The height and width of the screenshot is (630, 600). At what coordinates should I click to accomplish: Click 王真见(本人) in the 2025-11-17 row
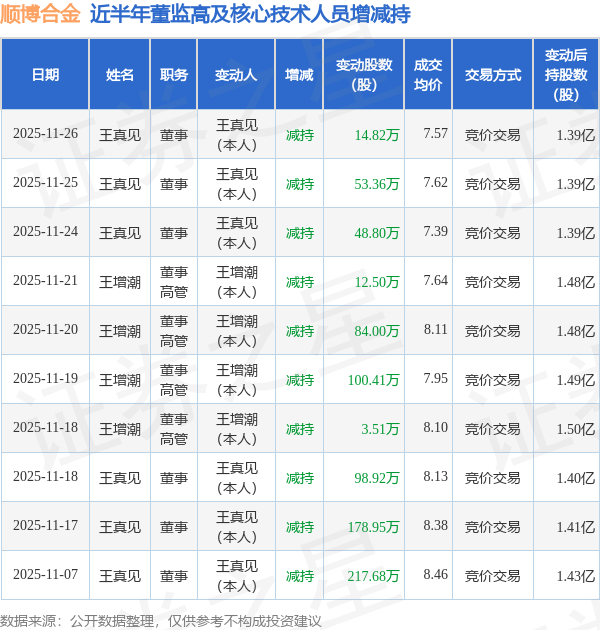(237, 527)
